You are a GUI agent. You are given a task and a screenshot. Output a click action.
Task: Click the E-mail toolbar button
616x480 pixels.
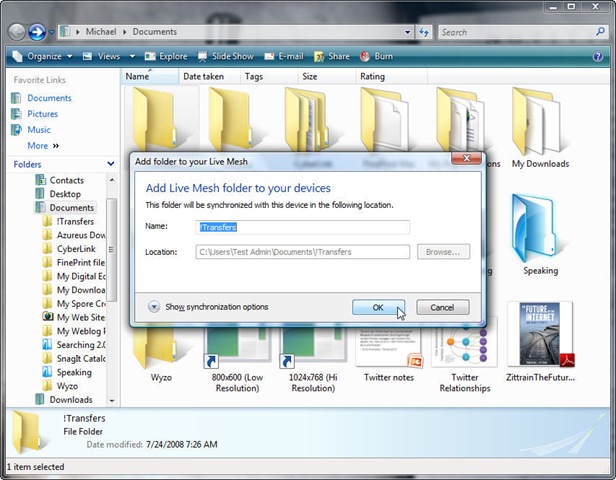click(x=284, y=57)
